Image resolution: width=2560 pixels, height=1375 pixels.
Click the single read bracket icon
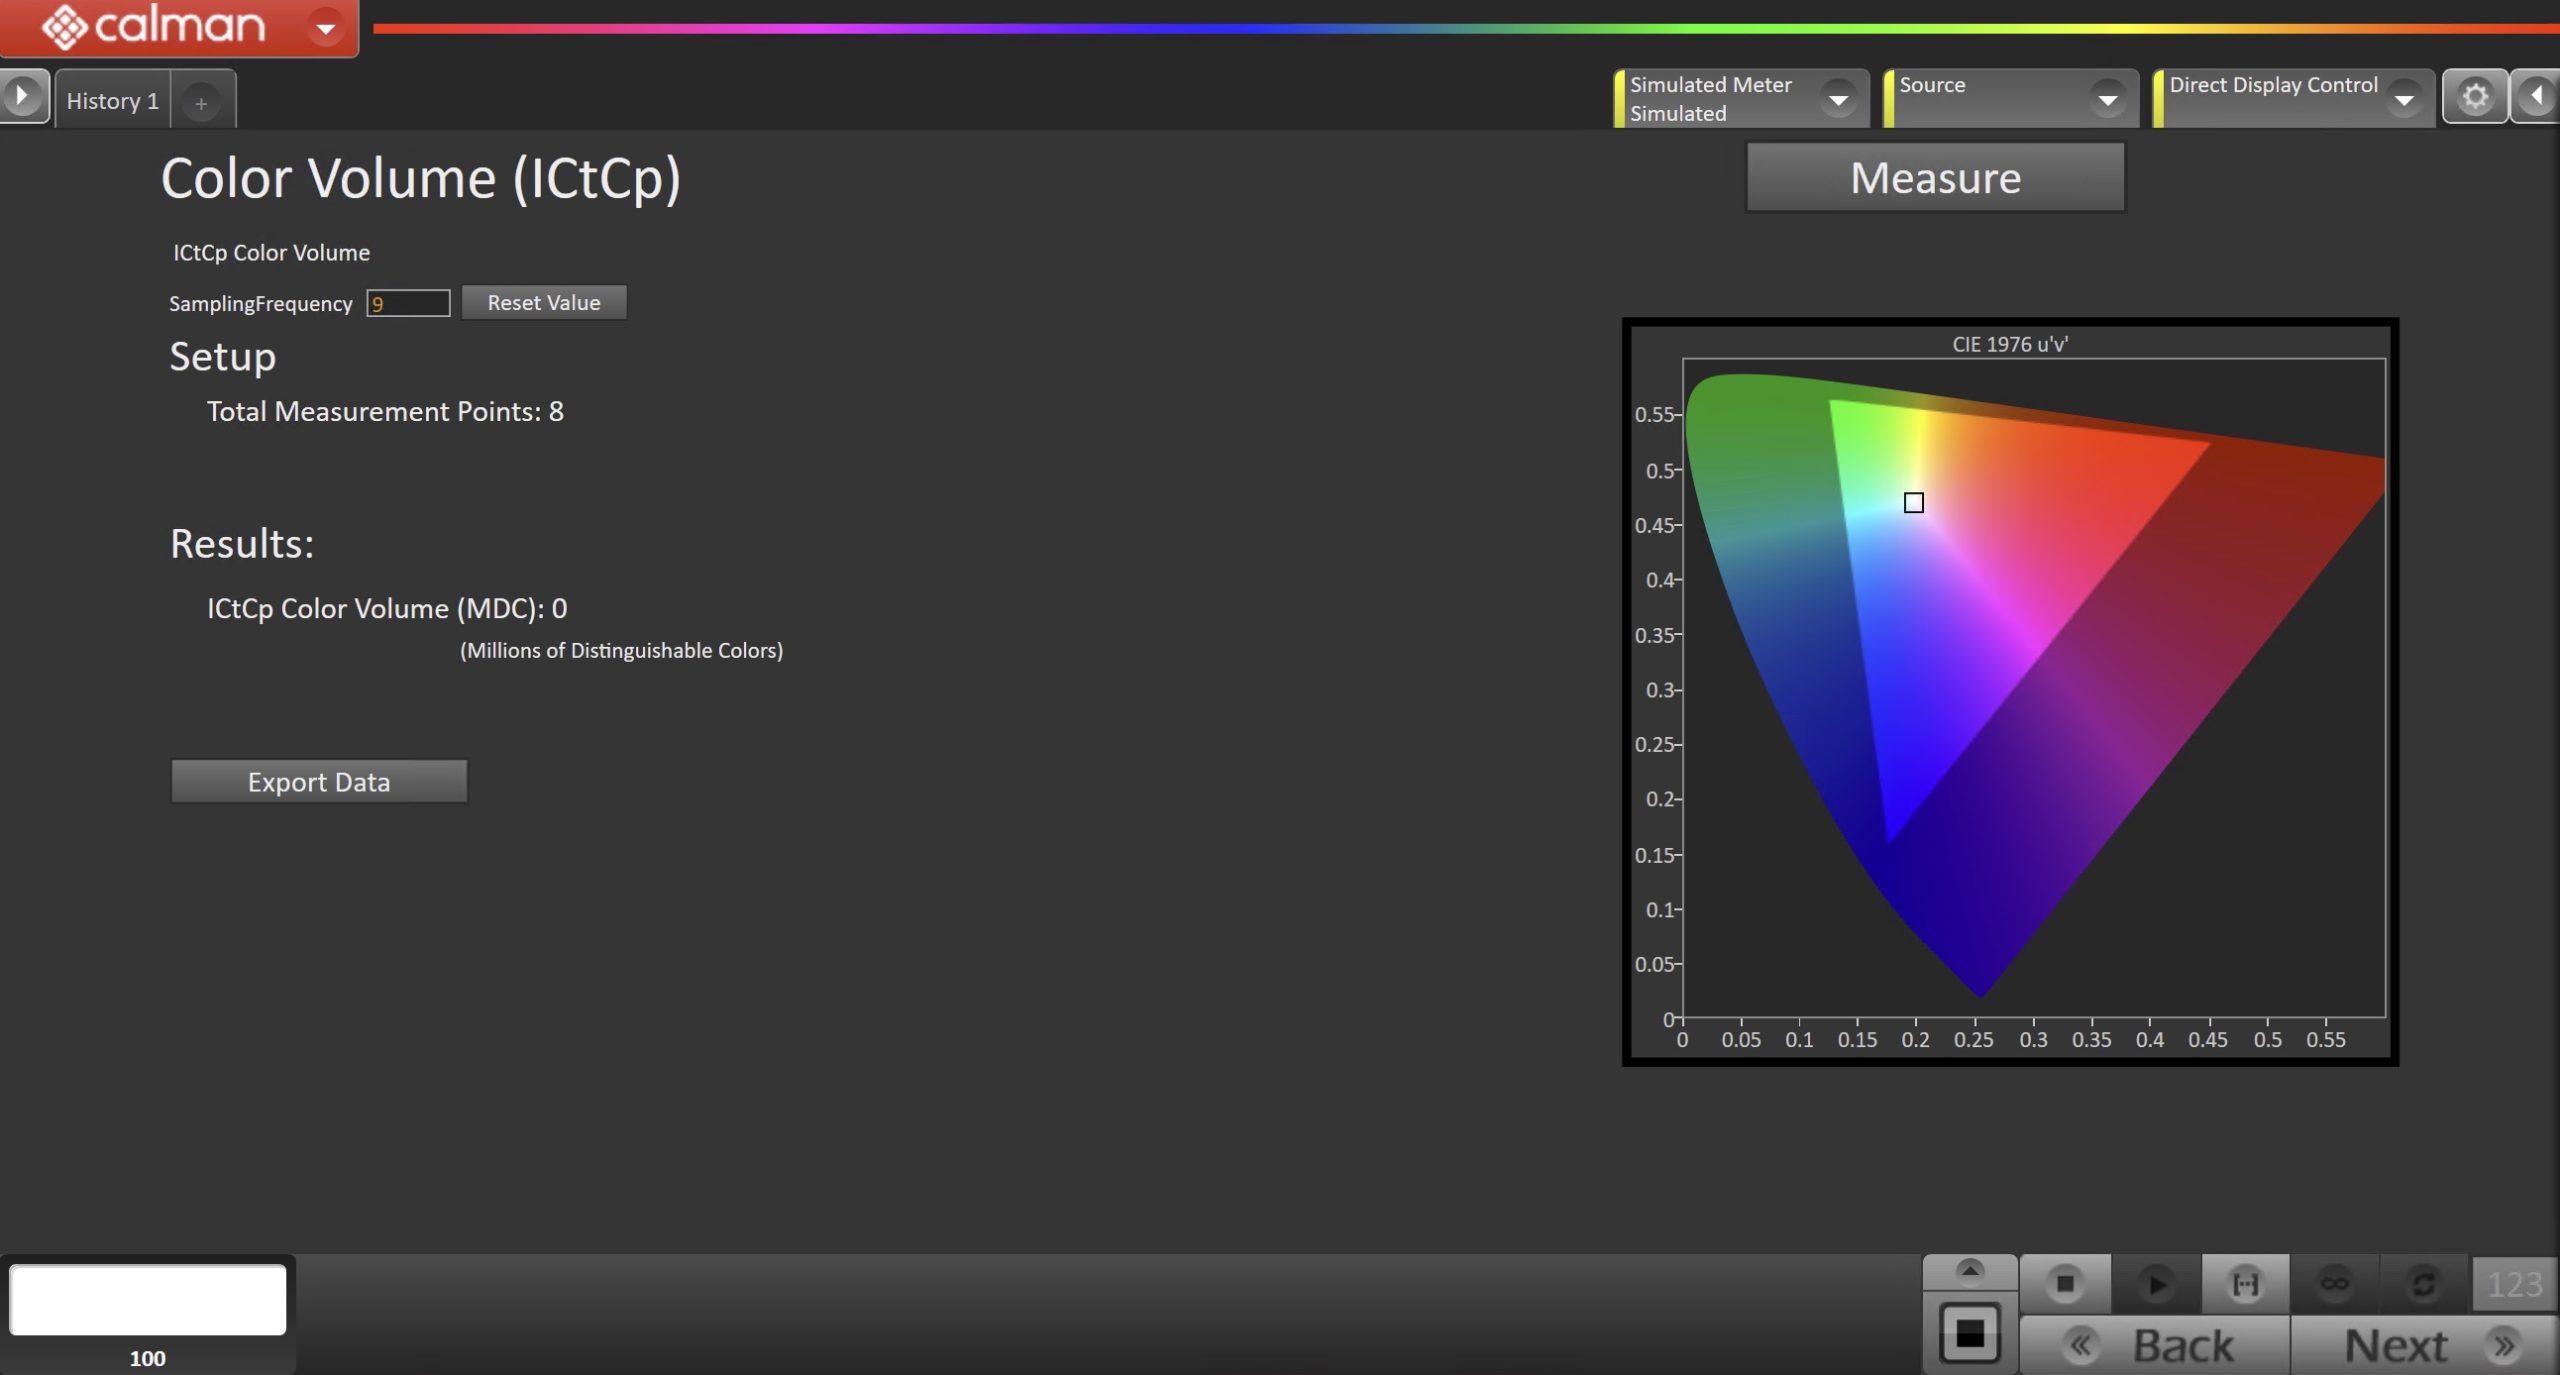tap(2245, 1283)
